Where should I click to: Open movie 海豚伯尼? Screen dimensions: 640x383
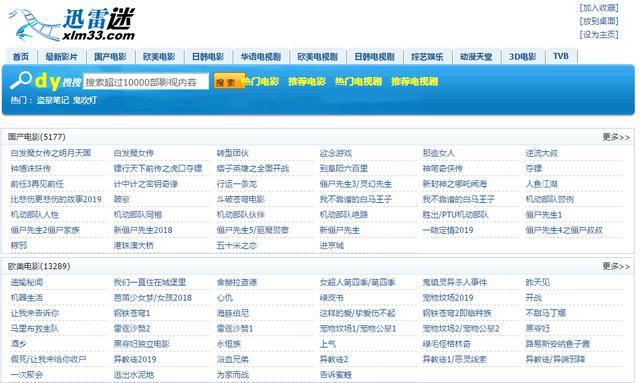click(233, 313)
